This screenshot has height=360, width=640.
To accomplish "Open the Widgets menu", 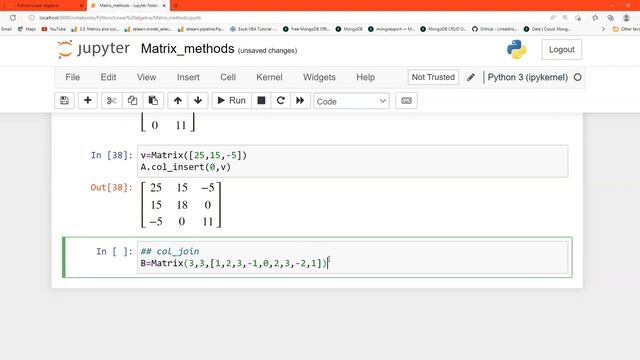I will point(319,77).
